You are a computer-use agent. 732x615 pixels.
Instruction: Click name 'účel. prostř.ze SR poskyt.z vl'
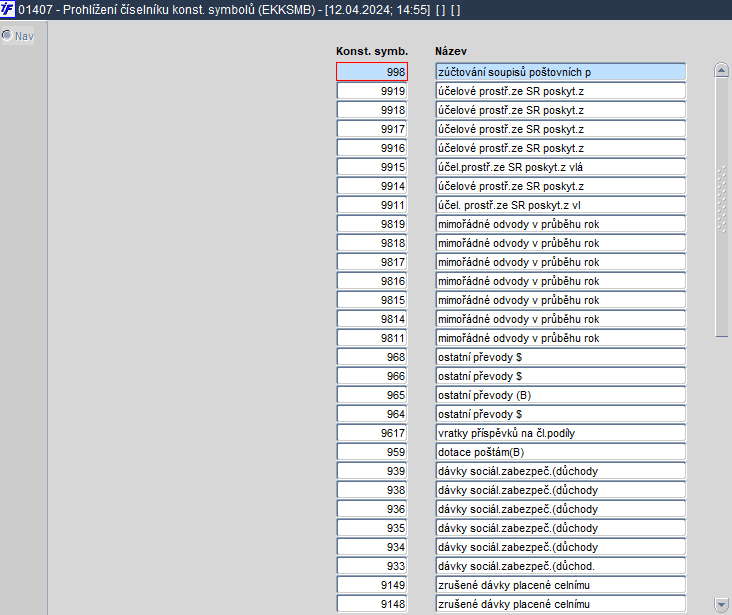[x=560, y=205]
